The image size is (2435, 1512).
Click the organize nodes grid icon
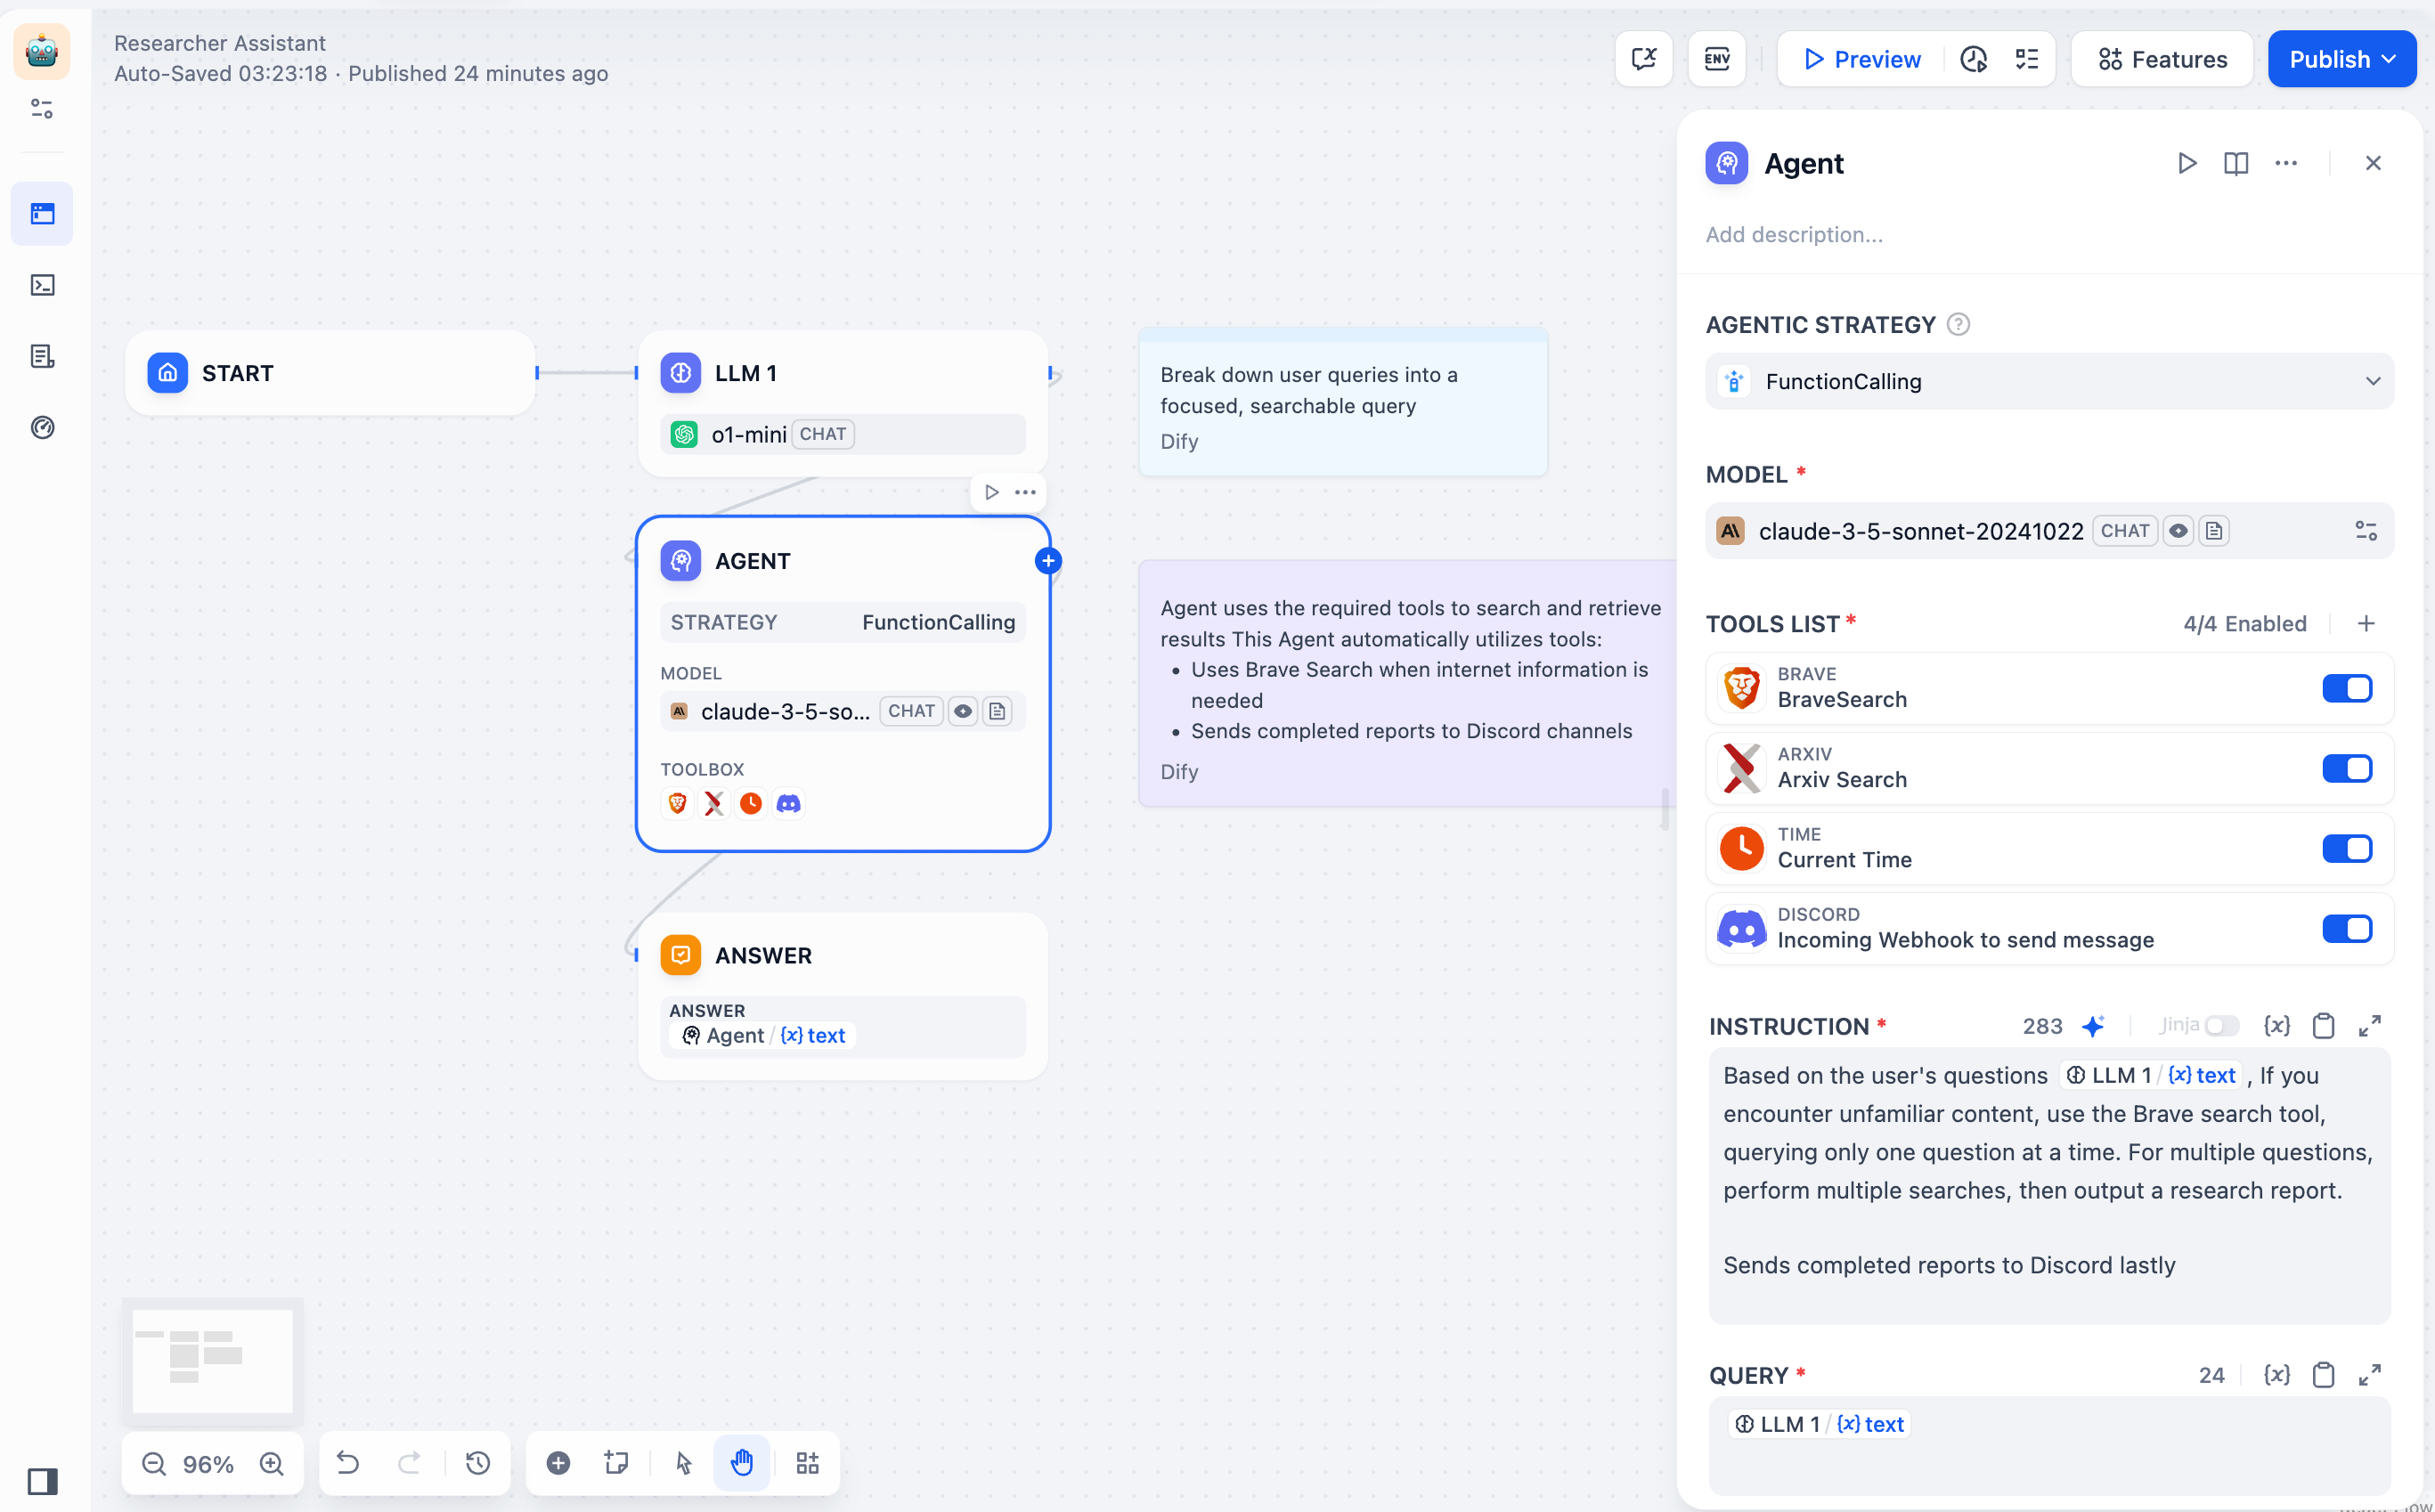coord(807,1463)
